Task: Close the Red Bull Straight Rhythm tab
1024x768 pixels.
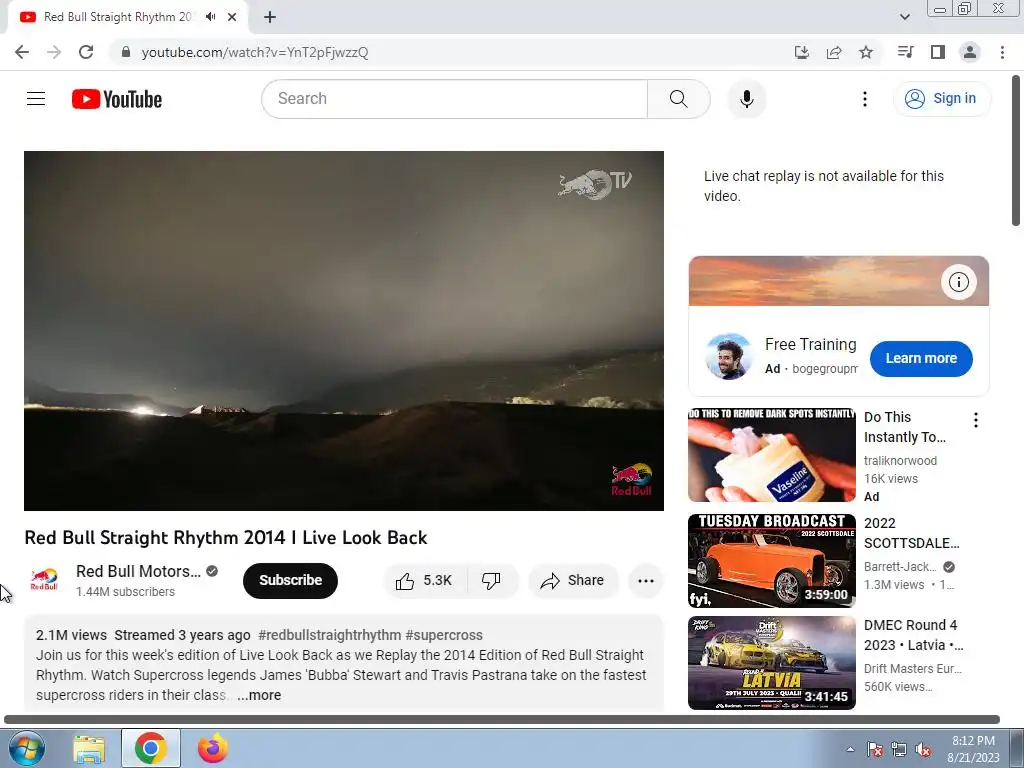Action: pyautogui.click(x=232, y=17)
